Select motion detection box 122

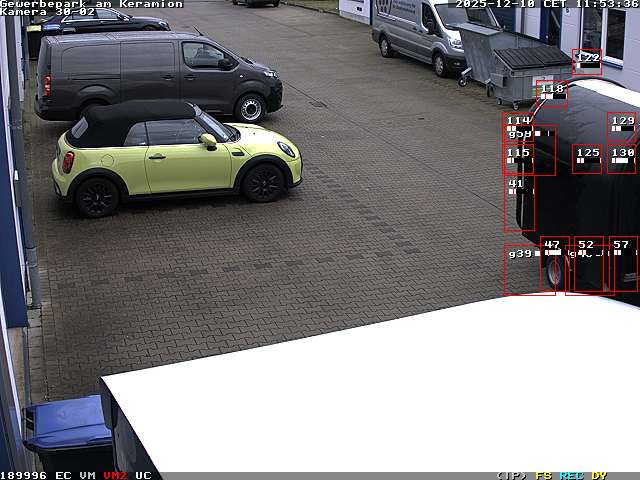point(588,62)
